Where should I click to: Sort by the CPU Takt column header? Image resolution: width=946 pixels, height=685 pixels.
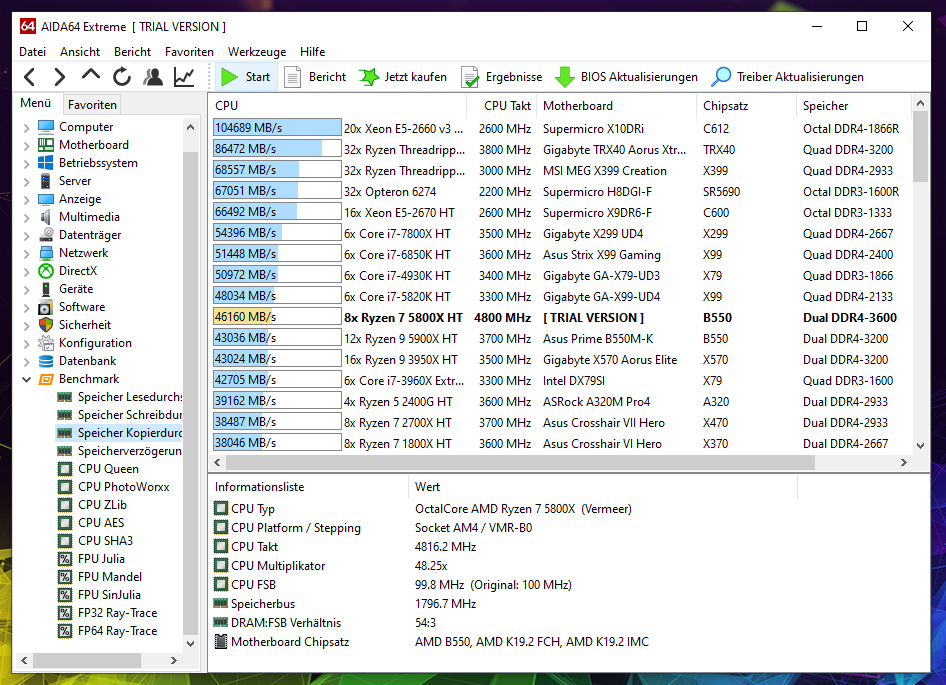(x=501, y=106)
